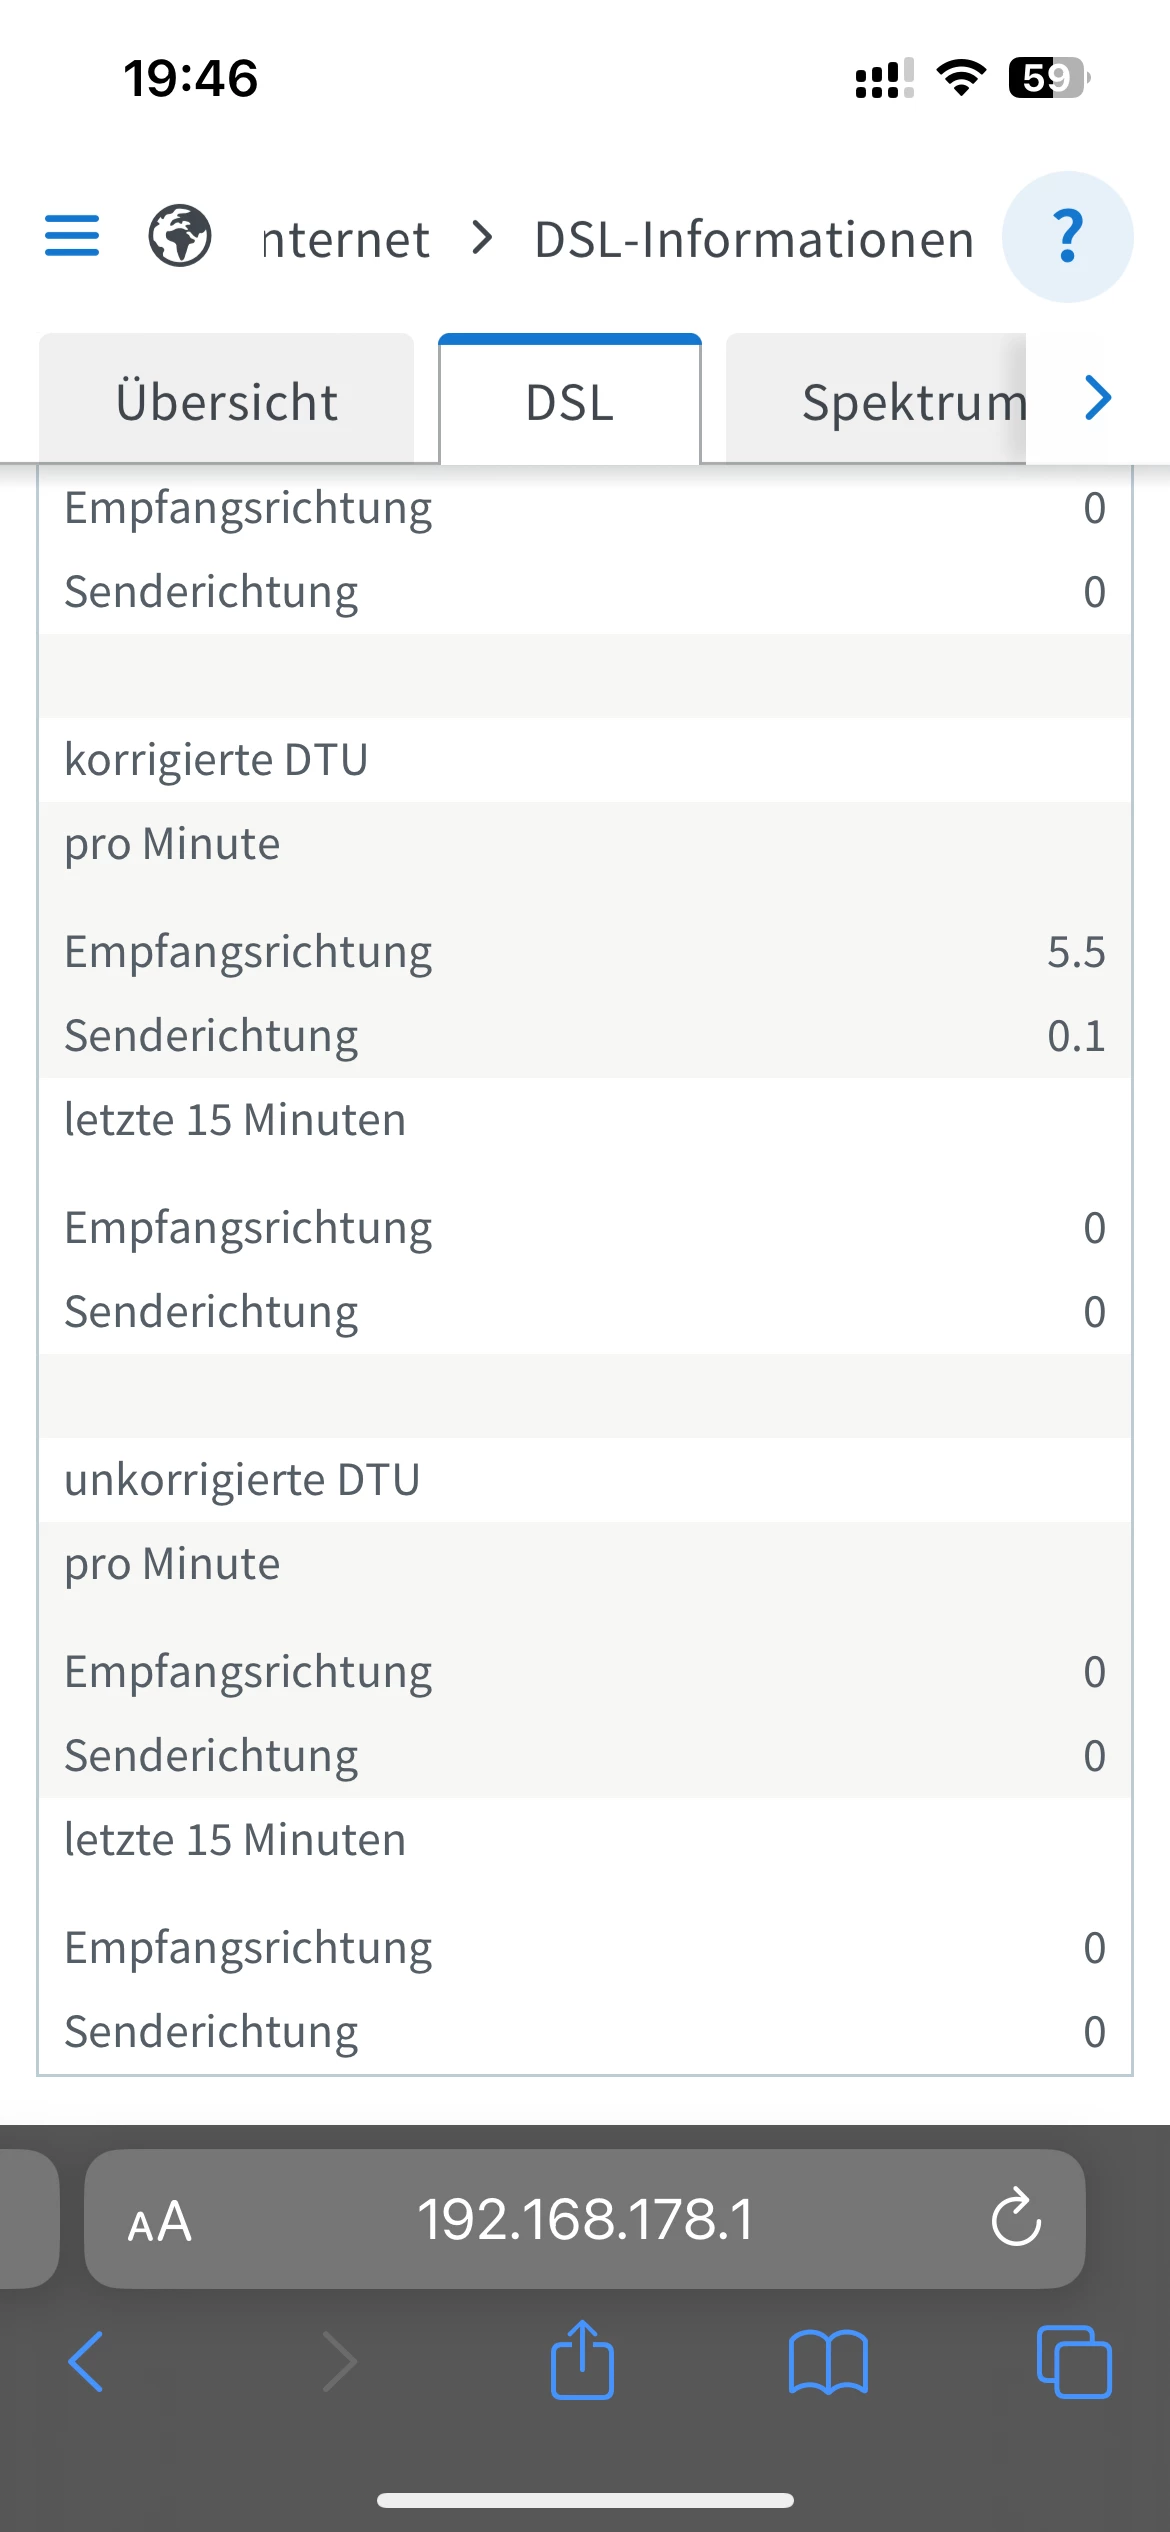
Task: Tap the korrigierte DTU section heading
Action: click(216, 760)
